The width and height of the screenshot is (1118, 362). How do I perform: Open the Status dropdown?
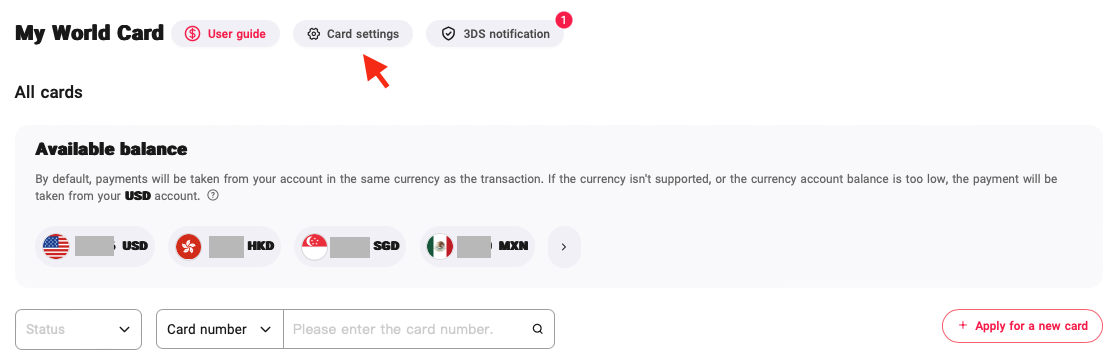tap(78, 329)
